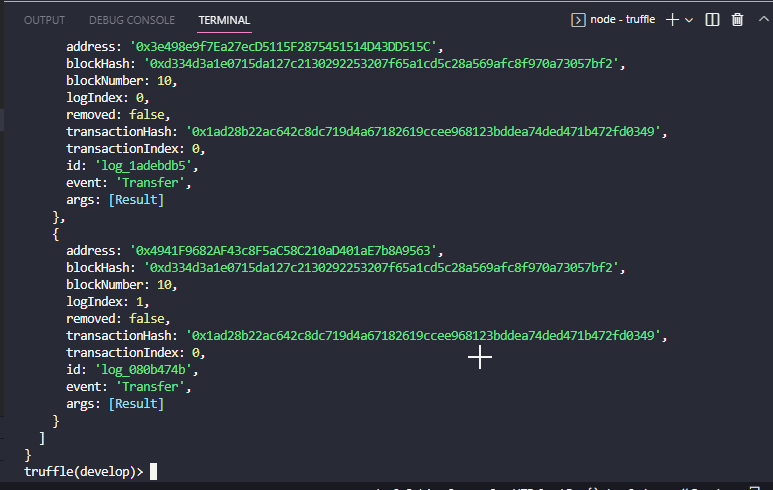773x490 pixels.
Task: Click the second 'transactionIndex: 0' line
Action: [135, 353]
